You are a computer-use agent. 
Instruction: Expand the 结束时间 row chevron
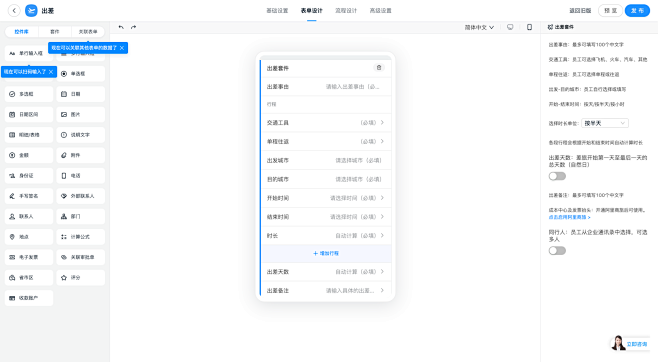(x=382, y=217)
